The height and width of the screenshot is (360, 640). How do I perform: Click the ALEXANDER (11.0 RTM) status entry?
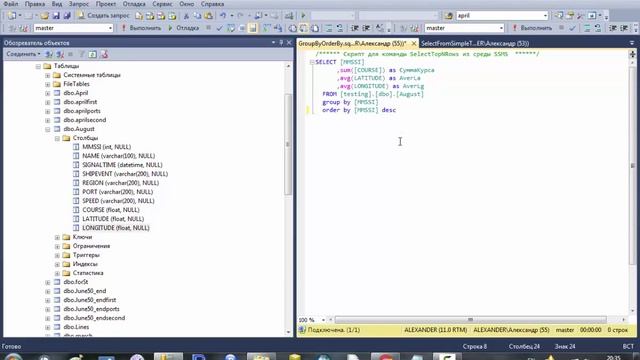tap(435, 330)
